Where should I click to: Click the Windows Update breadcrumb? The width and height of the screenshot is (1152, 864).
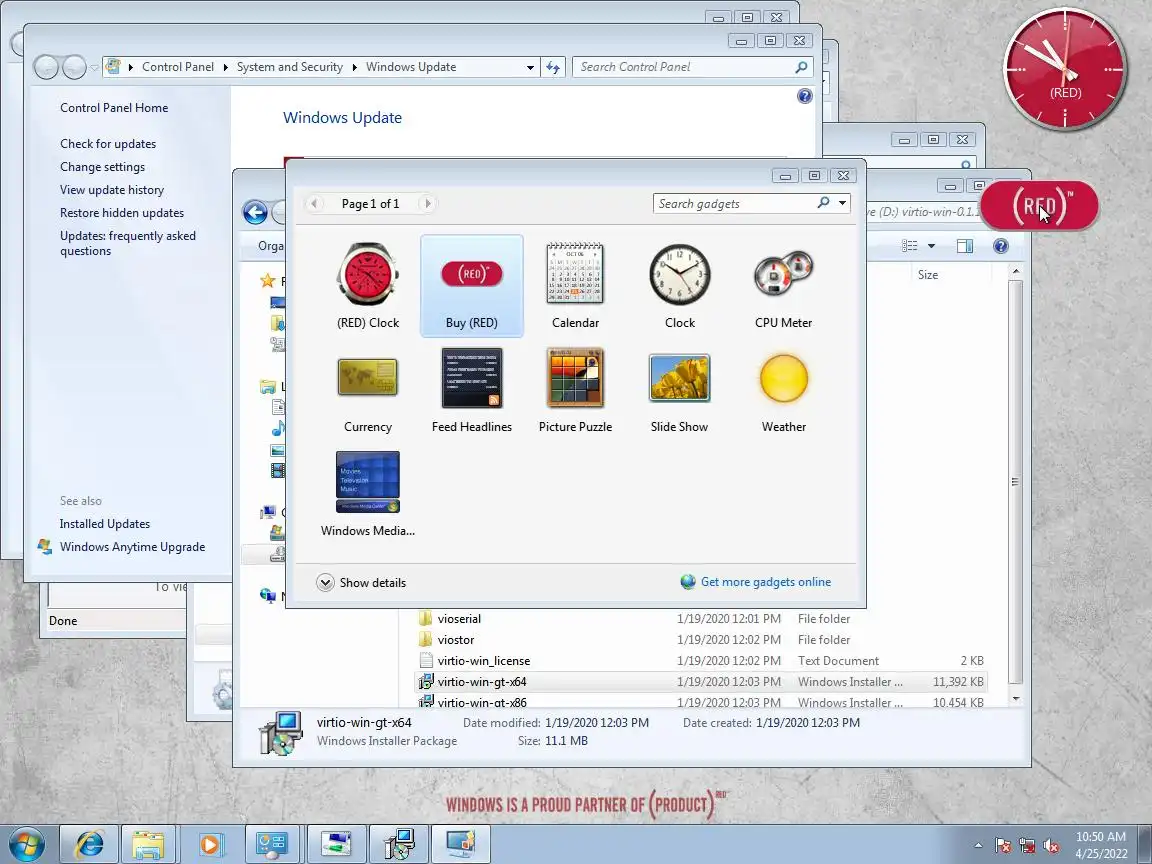click(411, 67)
